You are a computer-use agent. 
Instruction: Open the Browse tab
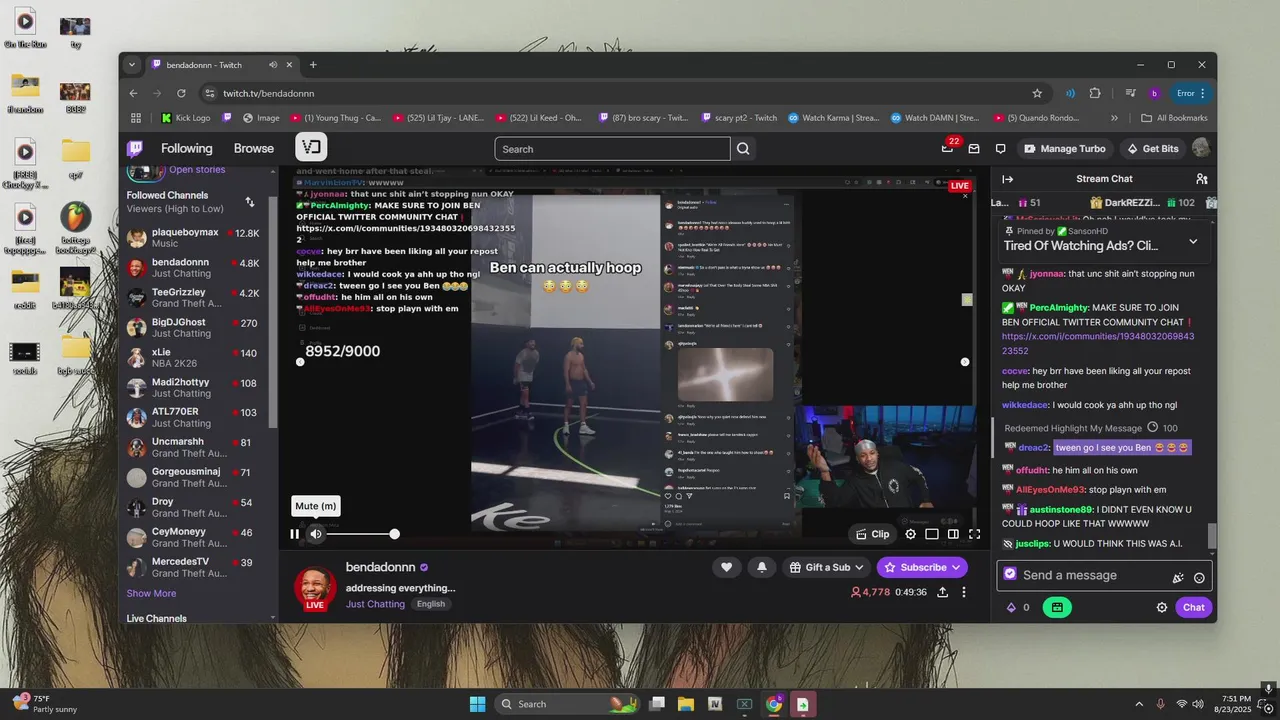pos(254,148)
